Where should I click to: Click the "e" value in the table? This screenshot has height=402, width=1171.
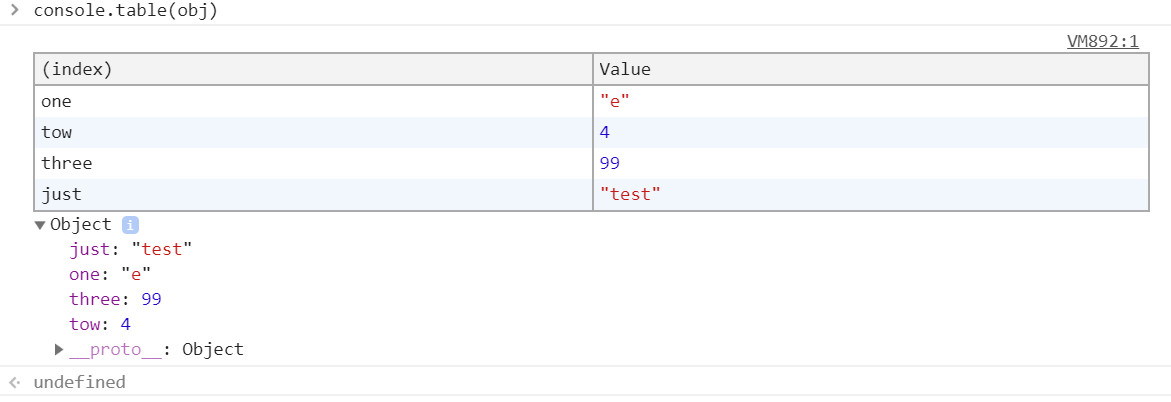click(615, 101)
